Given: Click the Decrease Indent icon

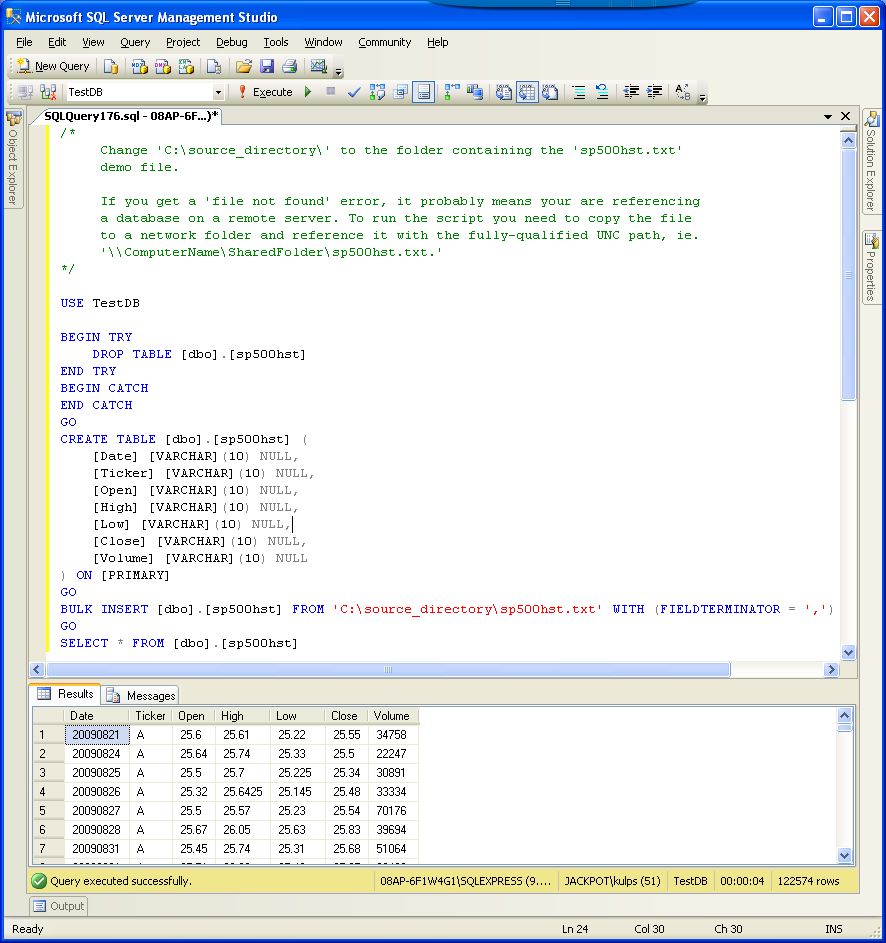Looking at the screenshot, I should (631, 92).
